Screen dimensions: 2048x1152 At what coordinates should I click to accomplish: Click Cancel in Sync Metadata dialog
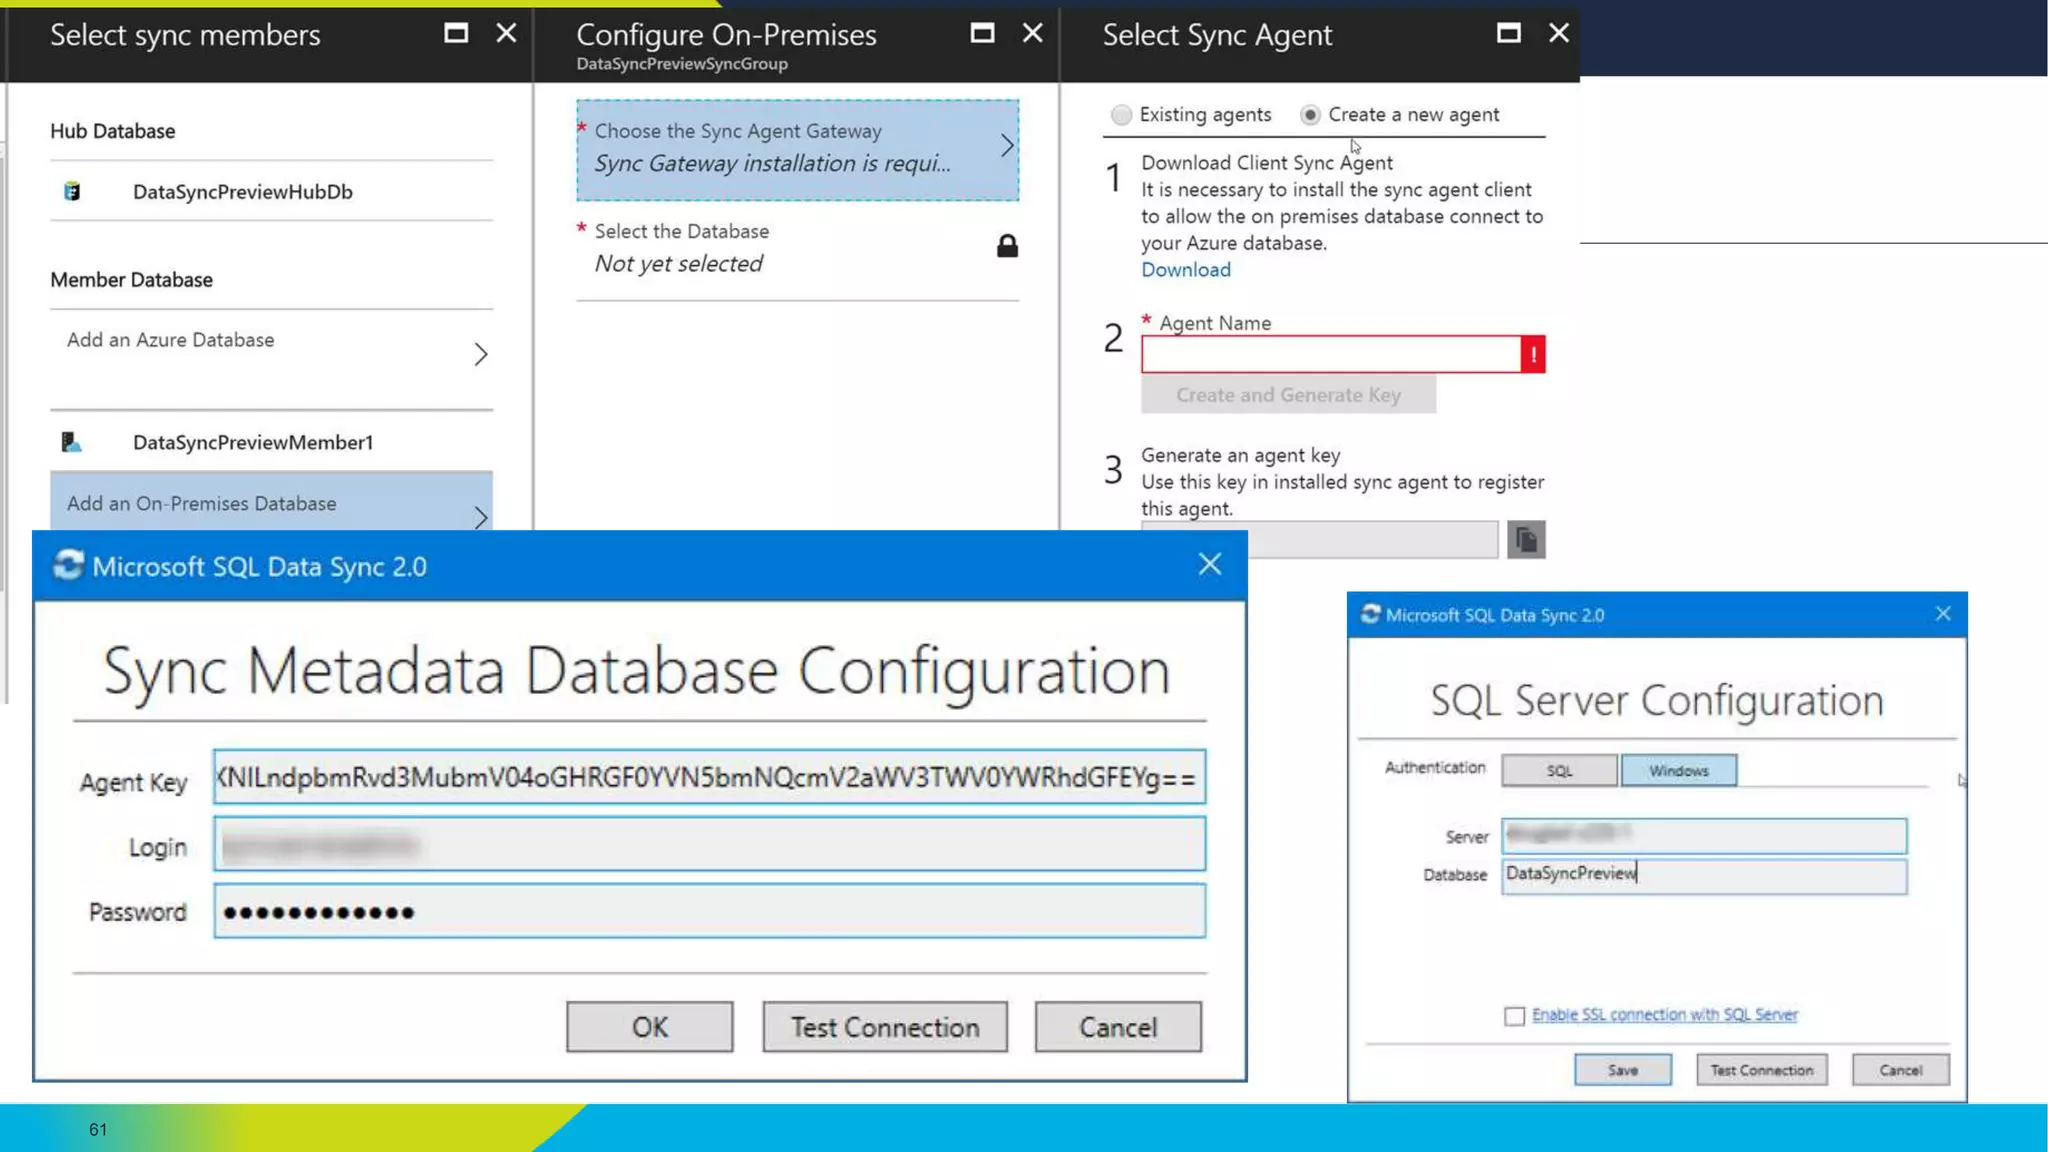[x=1118, y=1027]
